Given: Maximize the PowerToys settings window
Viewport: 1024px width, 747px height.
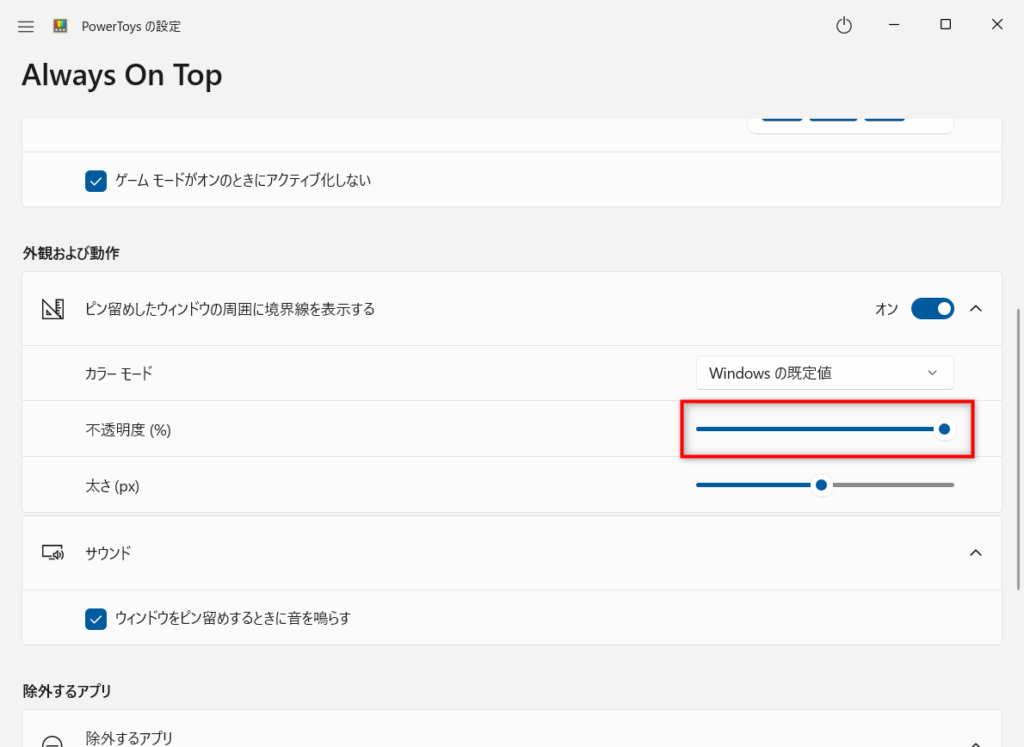Looking at the screenshot, I should 946,25.
